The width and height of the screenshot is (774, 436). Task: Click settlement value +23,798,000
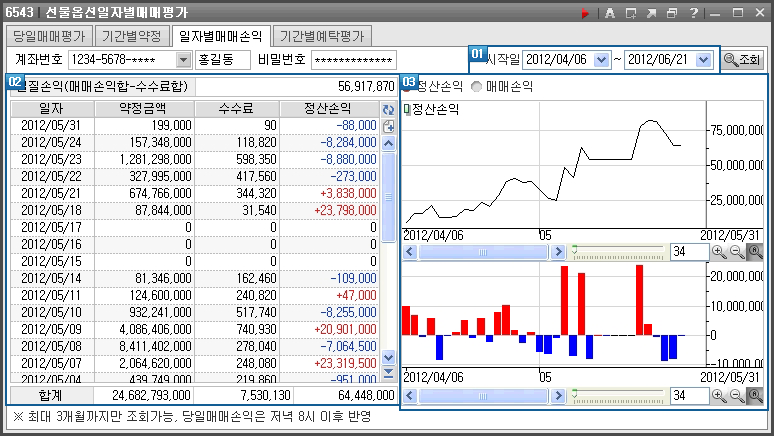click(x=345, y=210)
